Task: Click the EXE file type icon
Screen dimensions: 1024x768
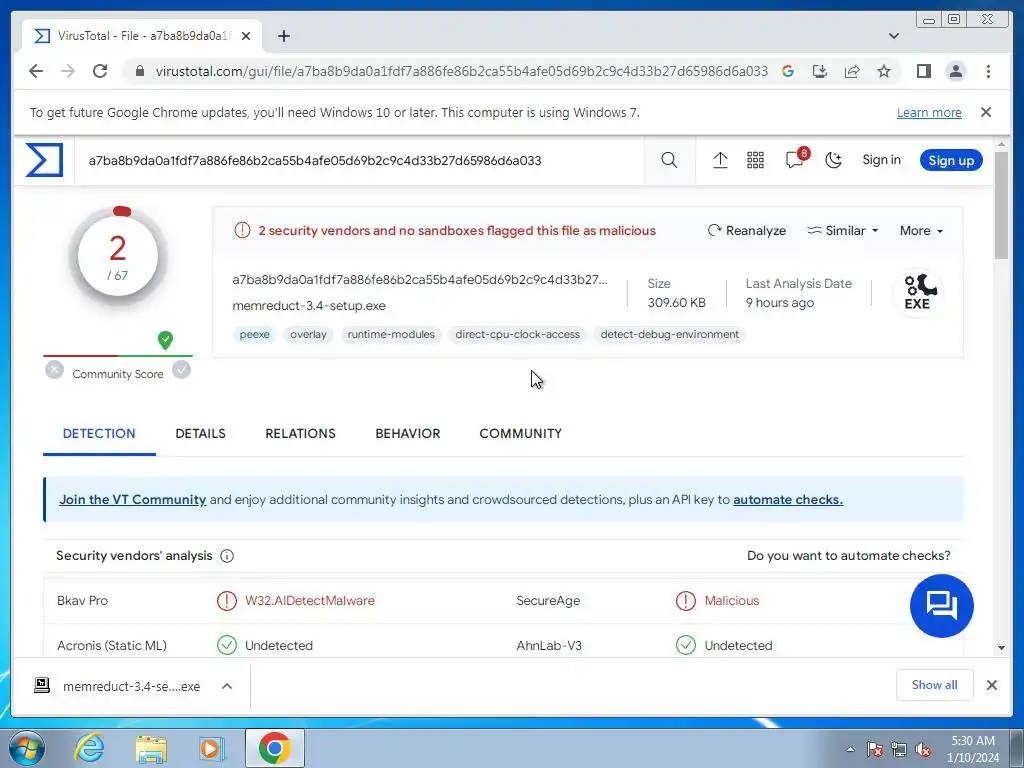Action: [x=918, y=292]
